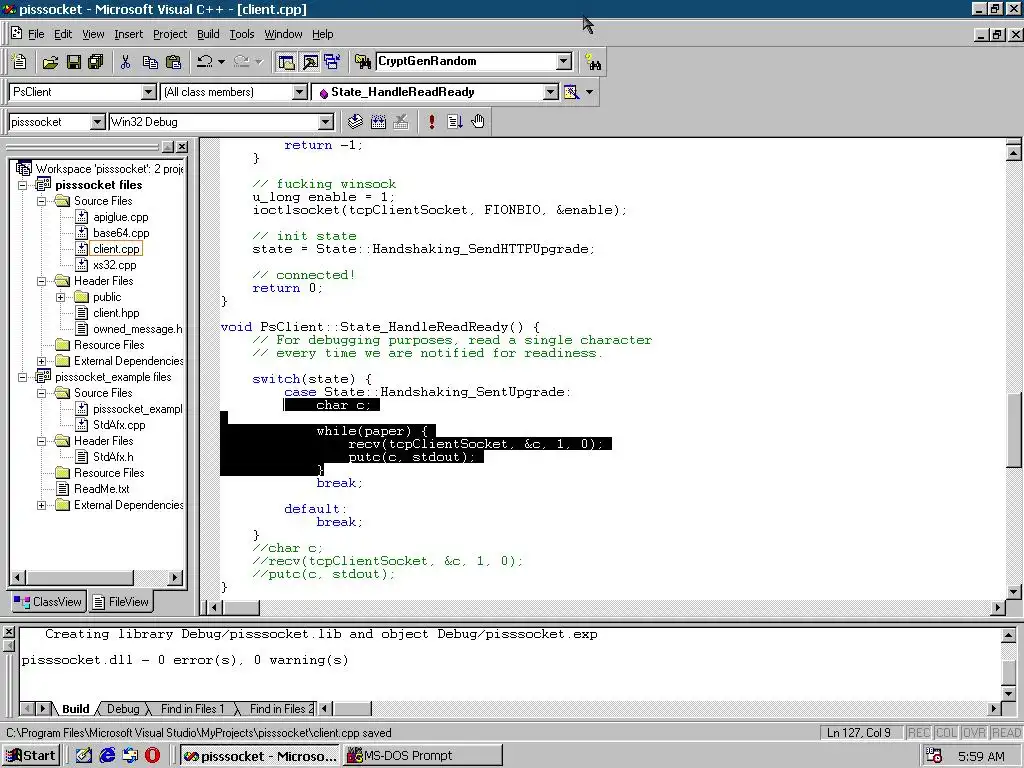Click the Copy icon in toolbar

[x=150, y=61]
